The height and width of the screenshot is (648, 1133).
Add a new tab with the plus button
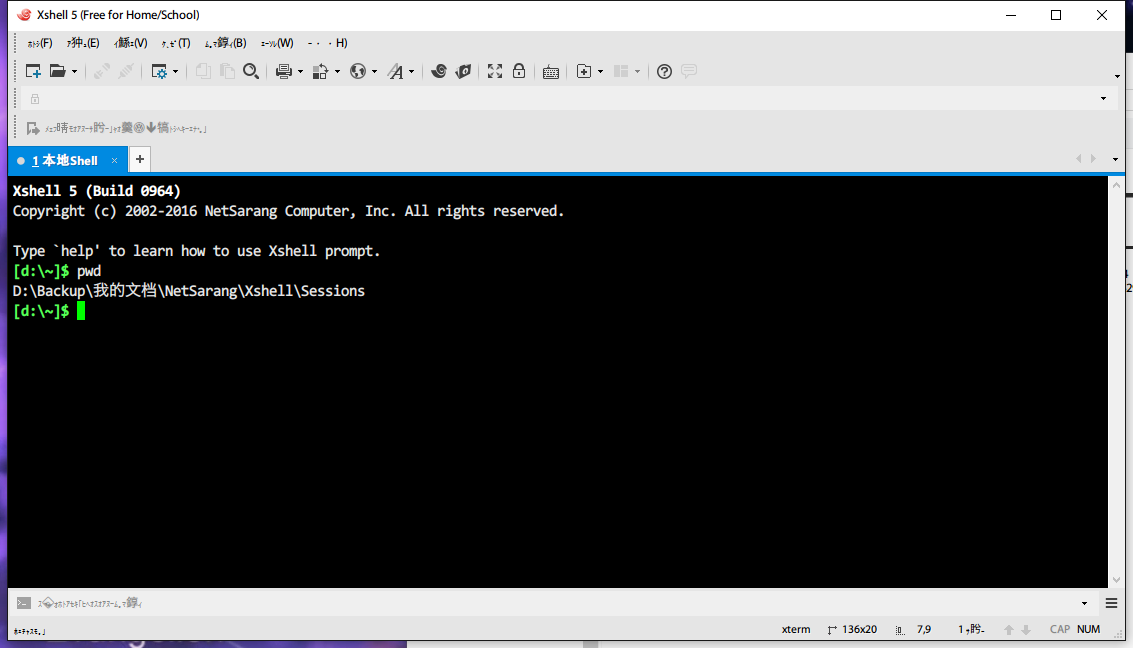140,159
